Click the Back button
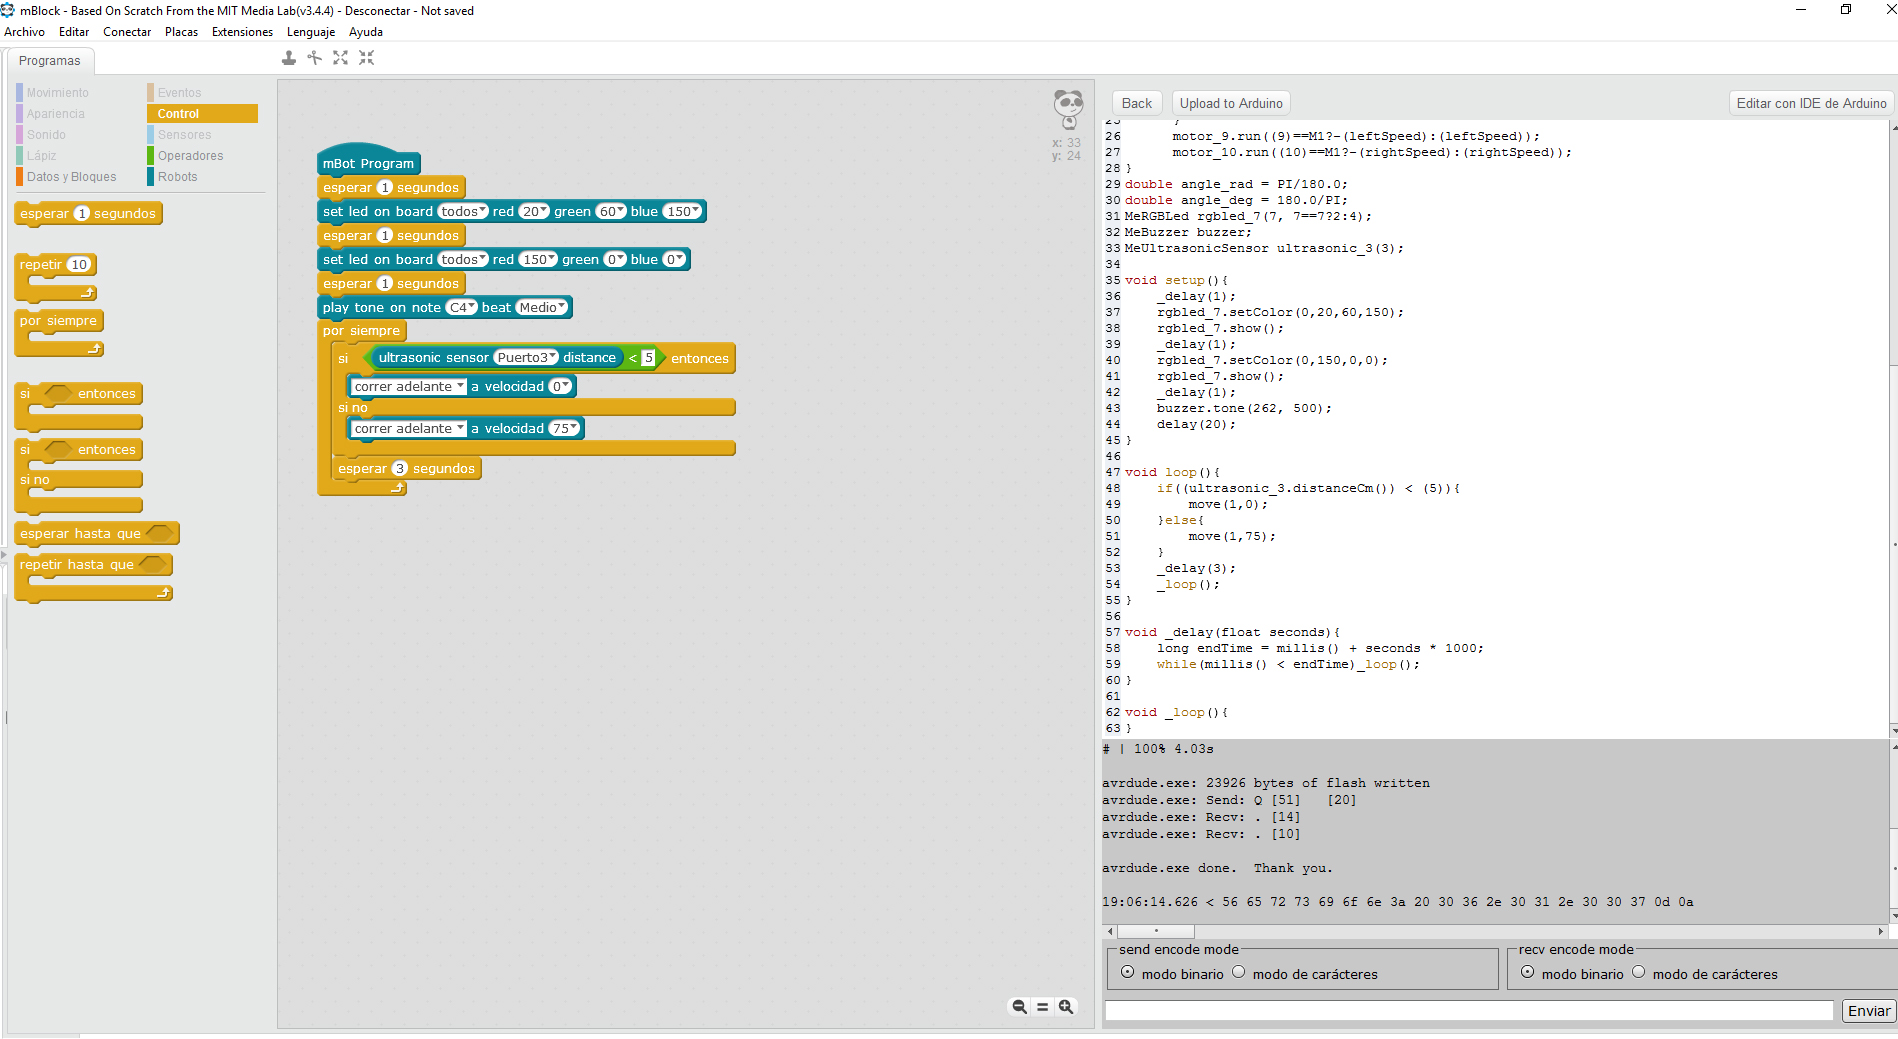1898x1039 pixels. (1137, 103)
